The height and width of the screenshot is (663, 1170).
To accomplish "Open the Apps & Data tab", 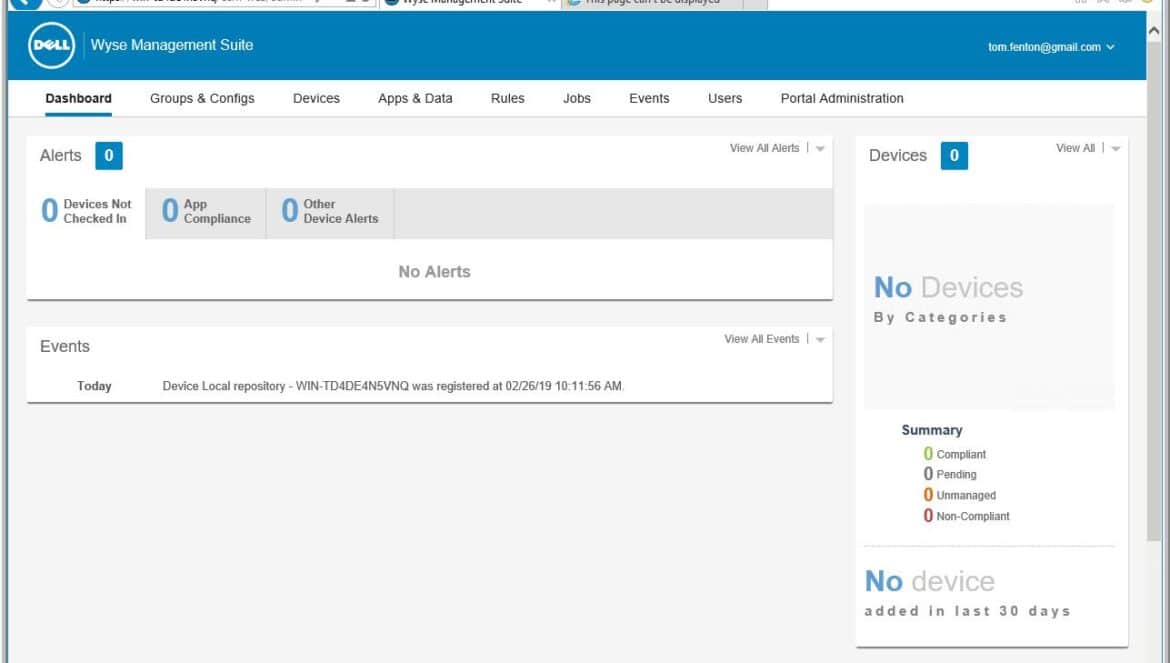I will tap(415, 98).
